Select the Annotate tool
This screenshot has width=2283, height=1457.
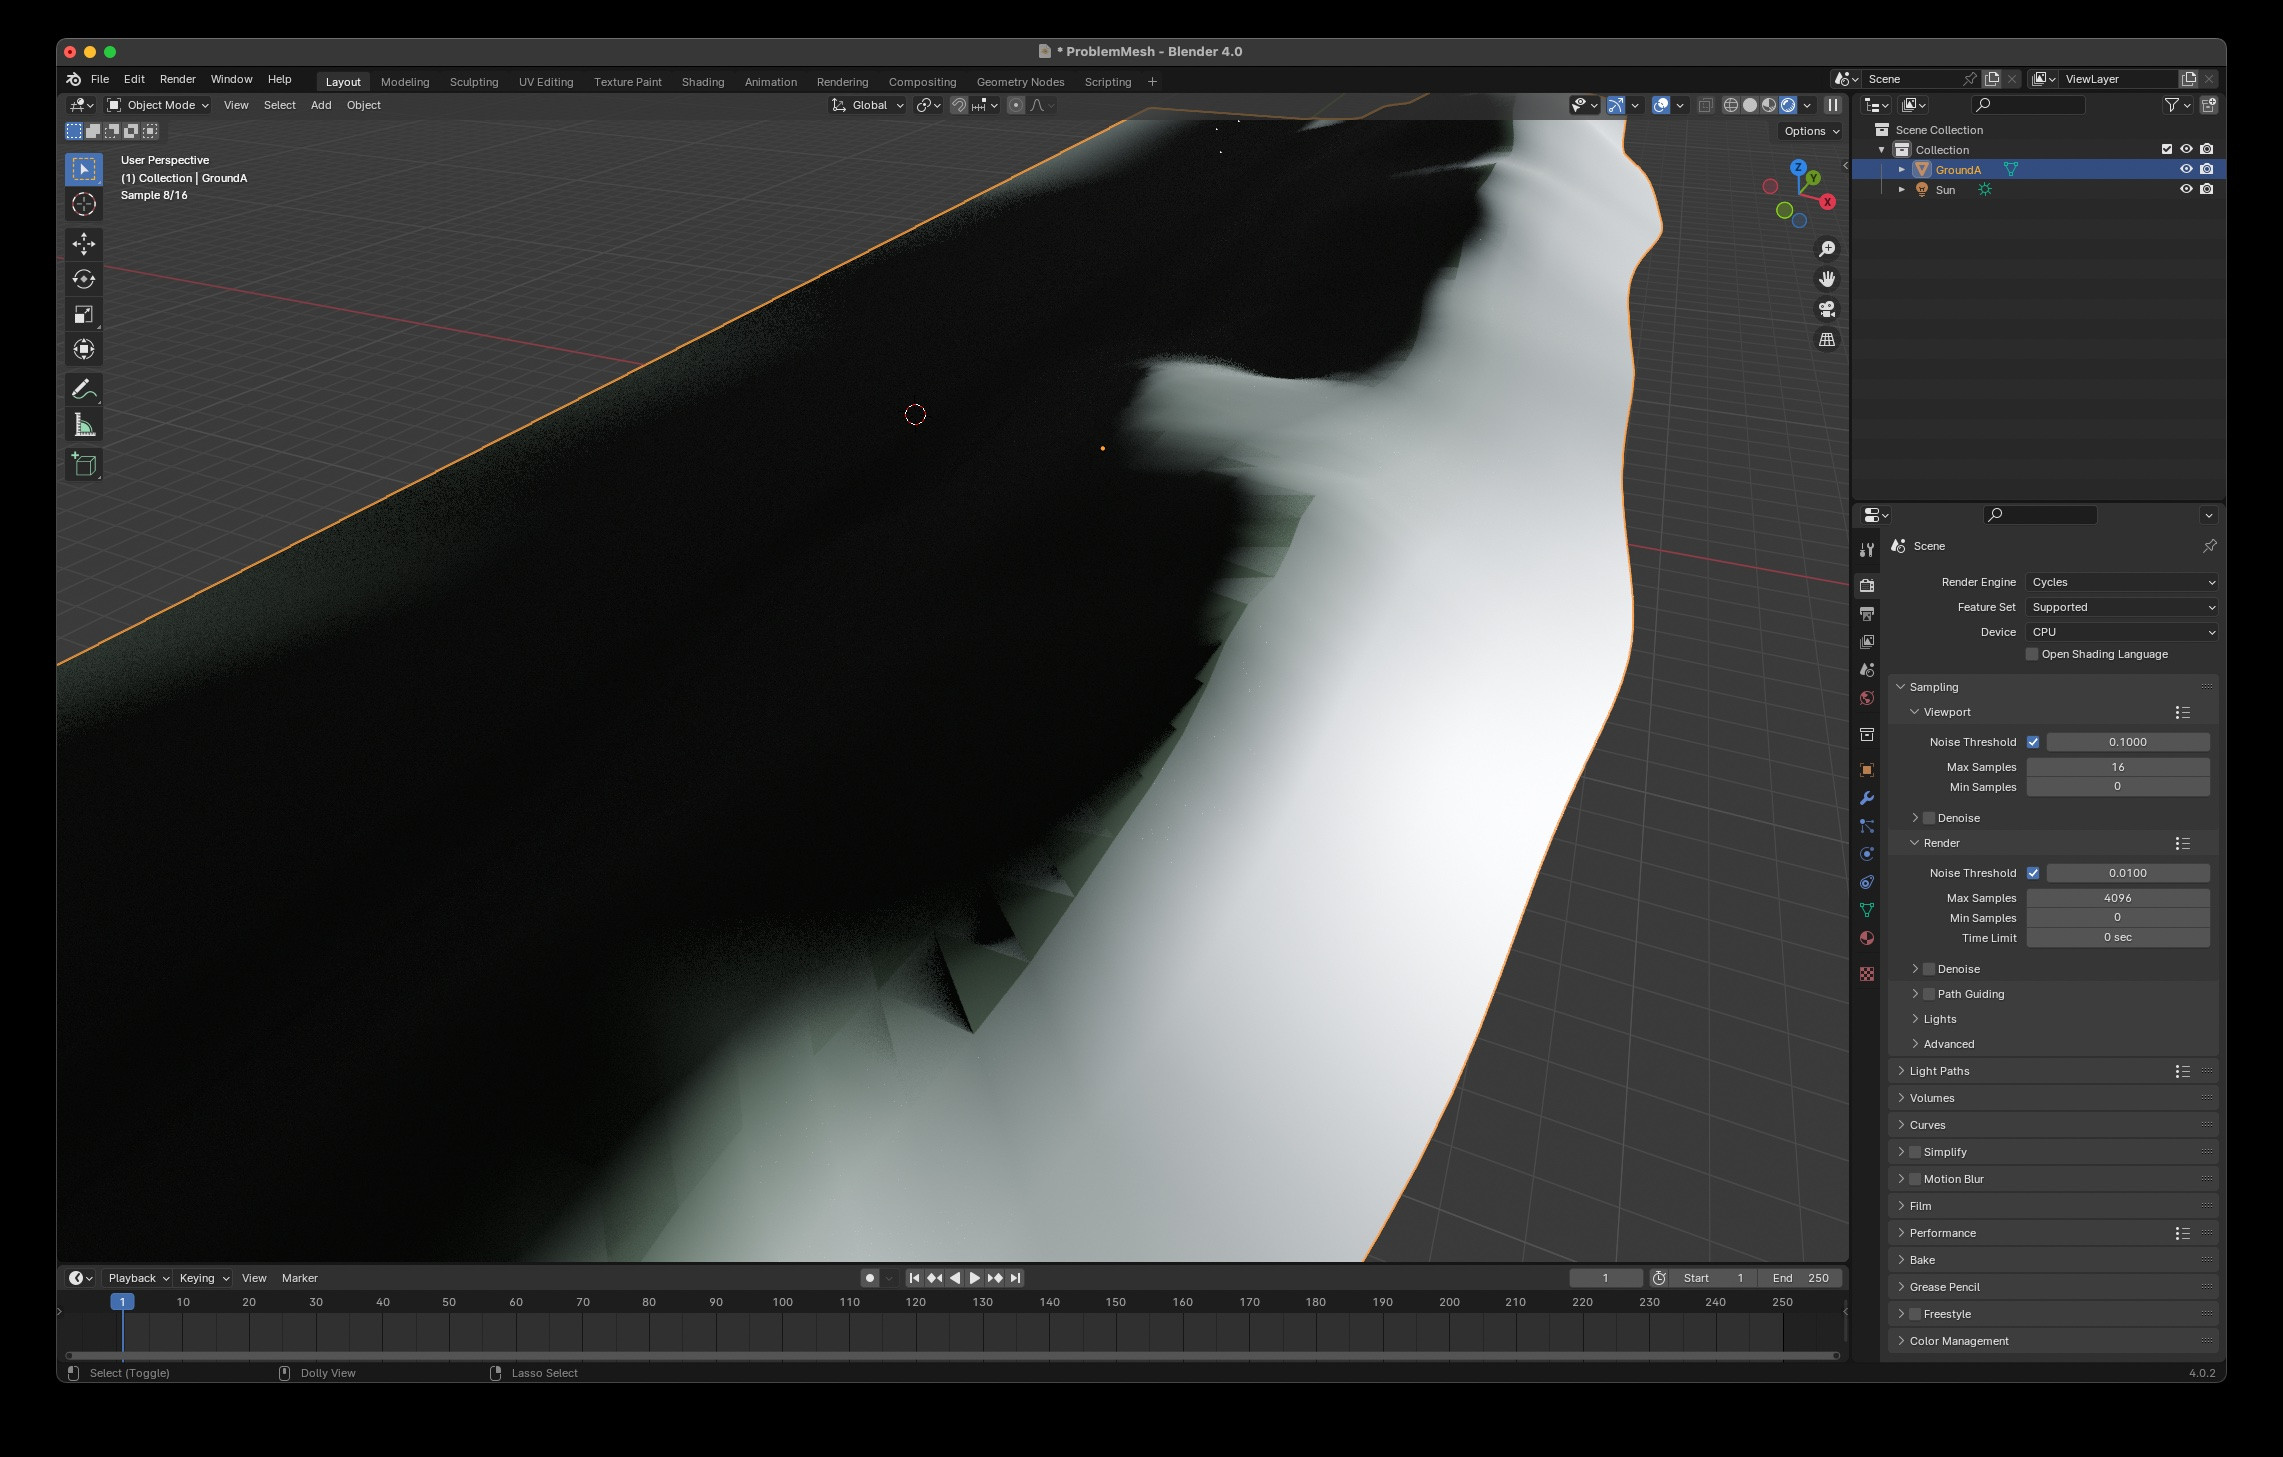point(84,389)
